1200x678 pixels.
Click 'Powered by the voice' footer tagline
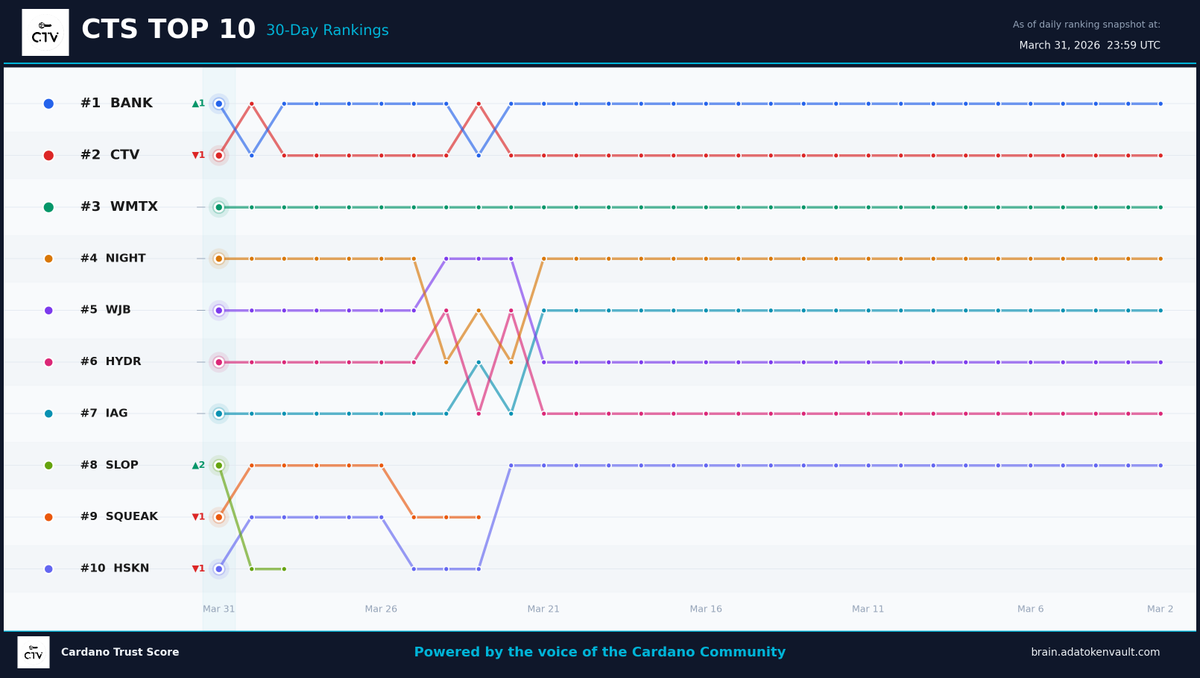point(600,652)
